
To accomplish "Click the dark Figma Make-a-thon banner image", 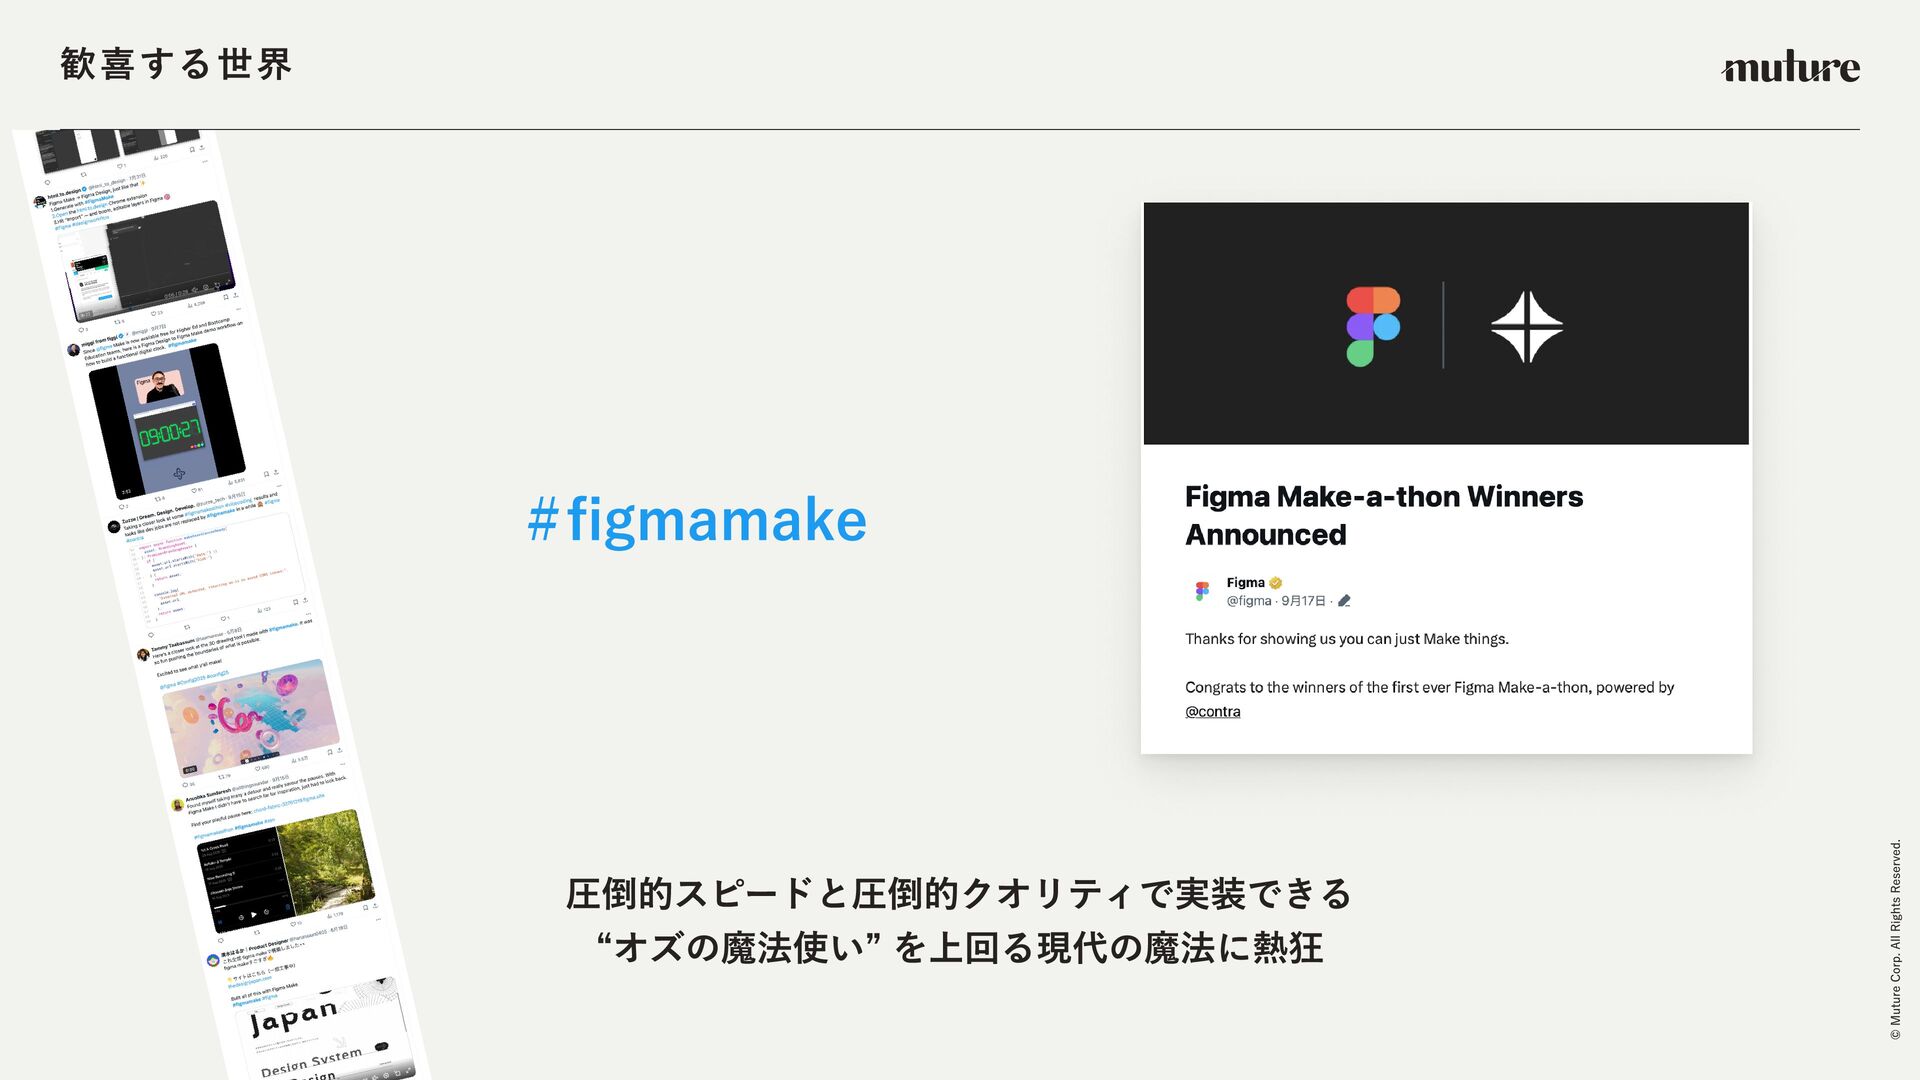I will click(x=1446, y=323).
